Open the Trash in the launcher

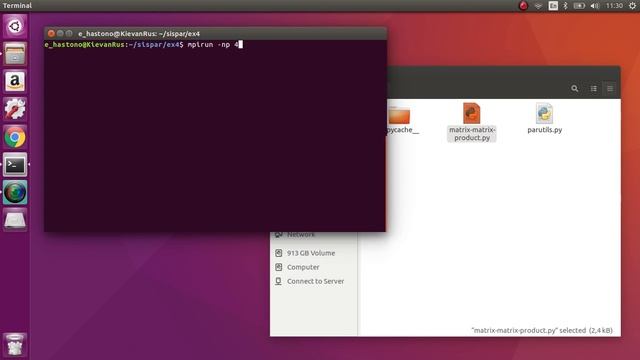click(15, 345)
